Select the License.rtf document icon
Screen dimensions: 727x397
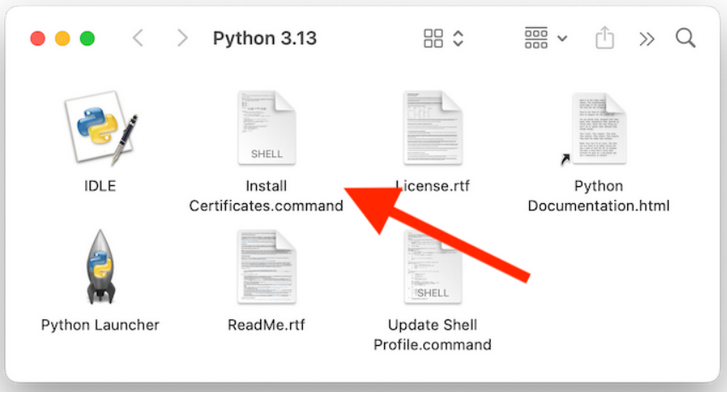pos(433,128)
